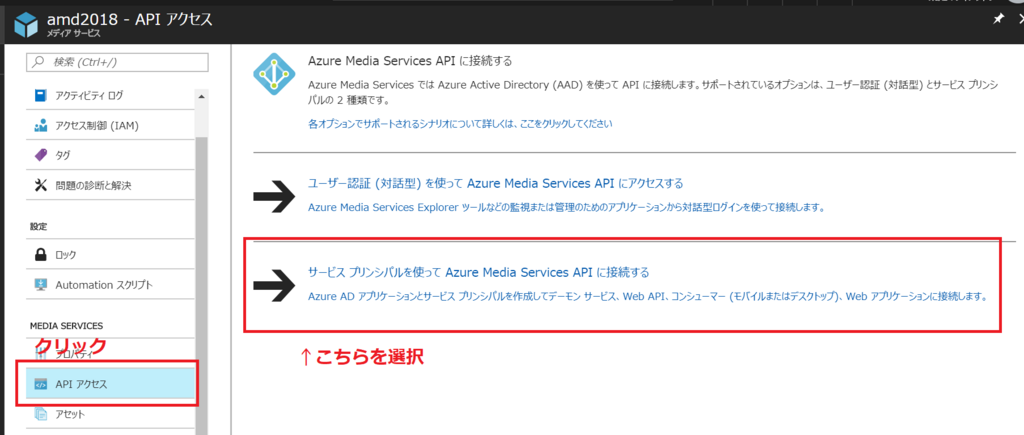1024x435 pixels.
Task: Click ユーザー認証 (対話型) を使って access link
Action: click(495, 183)
